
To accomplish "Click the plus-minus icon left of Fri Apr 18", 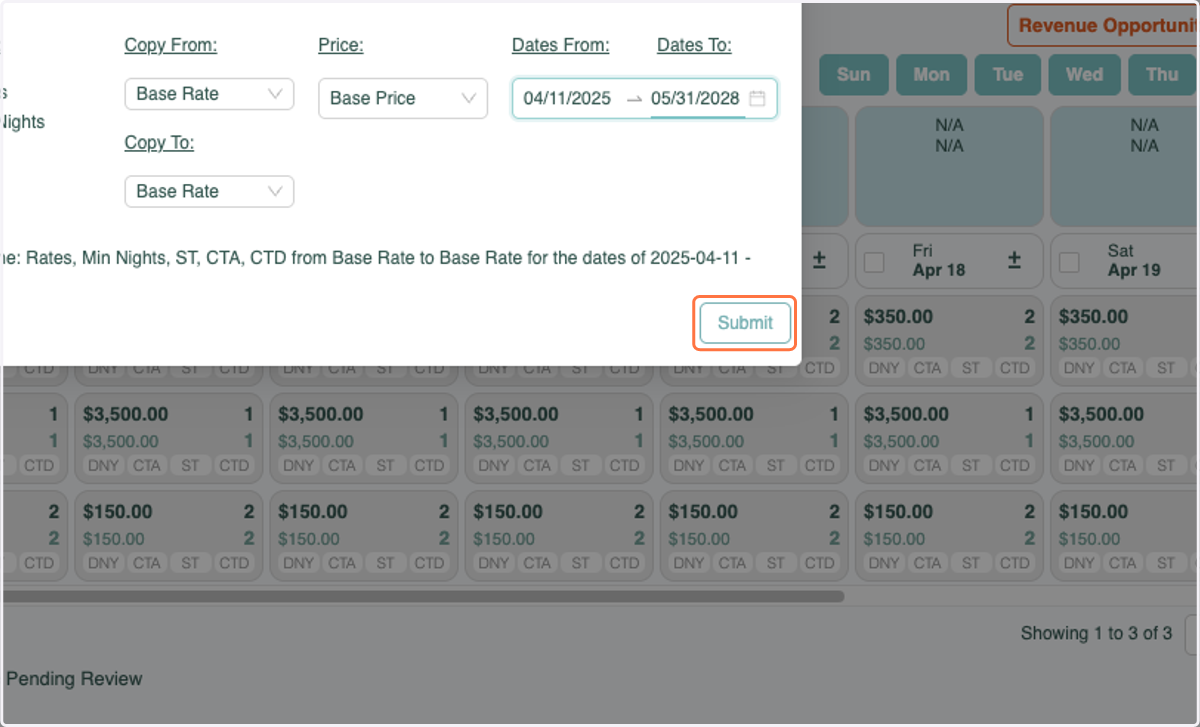I will point(819,260).
